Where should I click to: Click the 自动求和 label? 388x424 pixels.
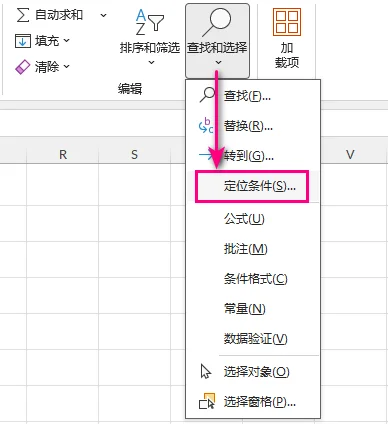tap(59, 15)
